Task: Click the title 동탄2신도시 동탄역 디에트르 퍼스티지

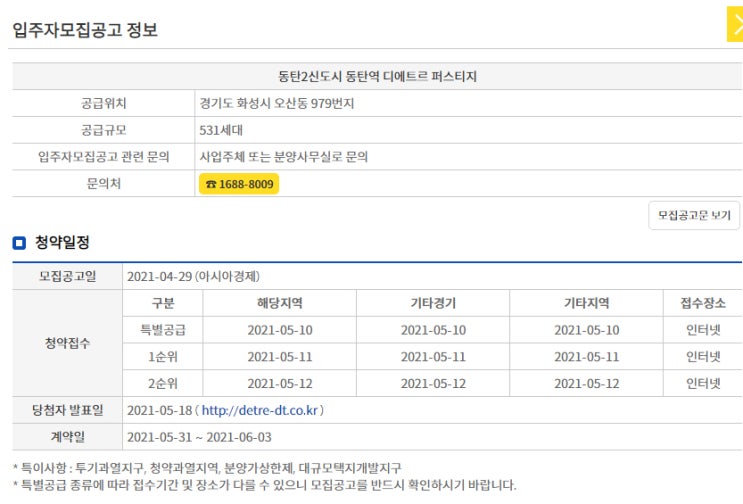Action: coord(377,76)
